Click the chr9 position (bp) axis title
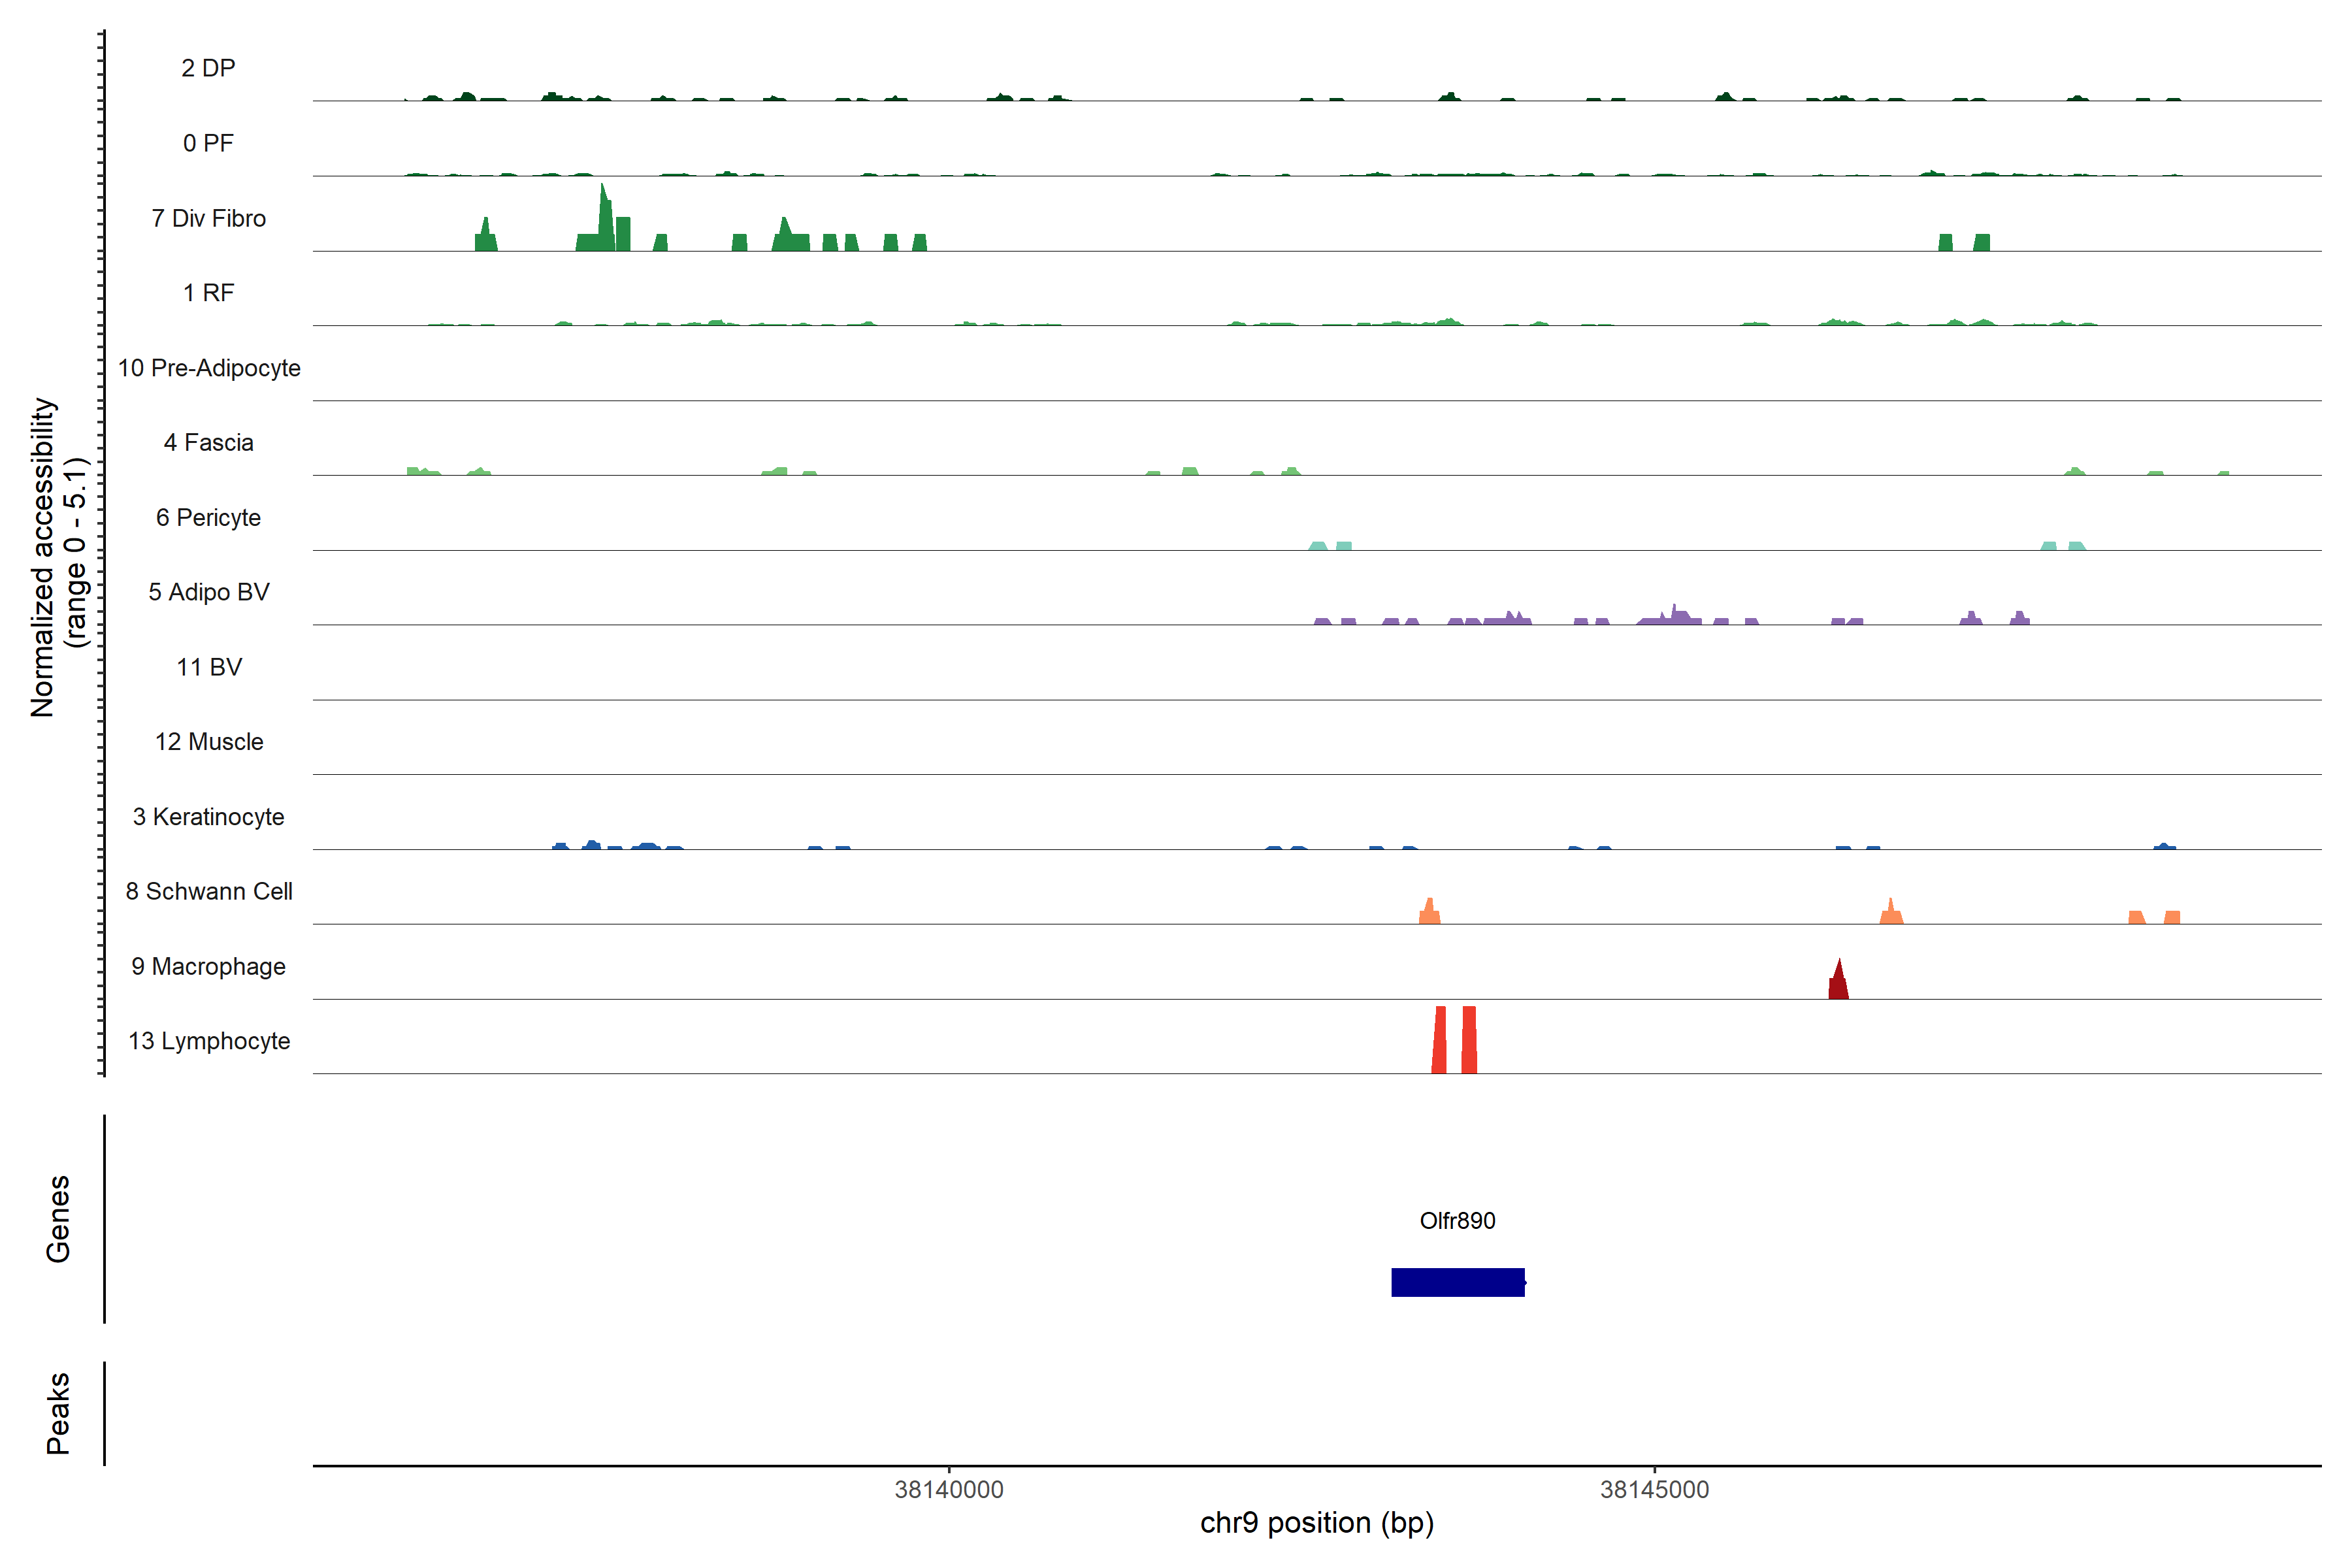The image size is (2352, 1568). [1316, 1523]
